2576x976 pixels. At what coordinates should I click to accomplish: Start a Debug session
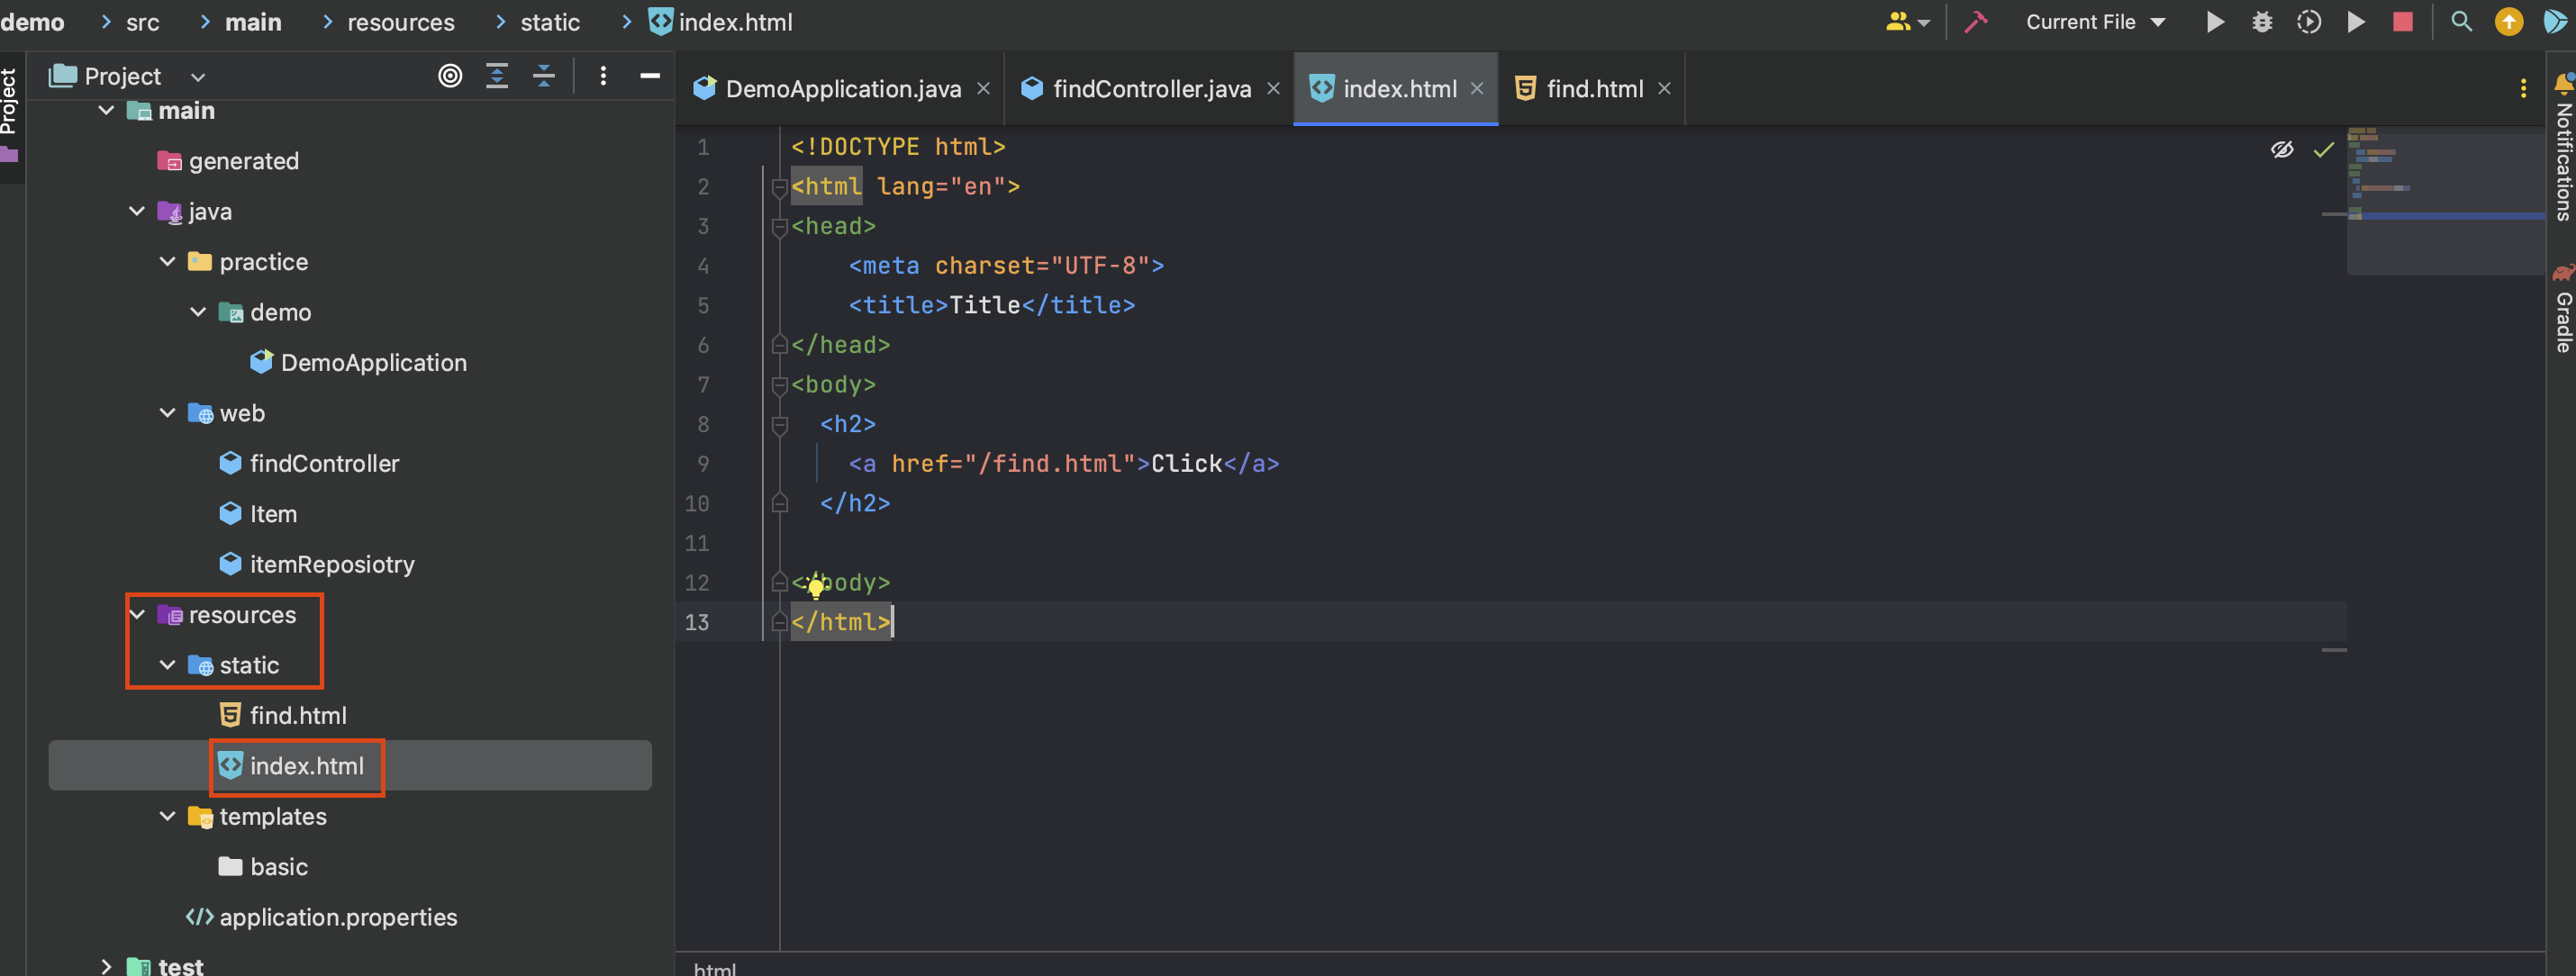point(2262,21)
